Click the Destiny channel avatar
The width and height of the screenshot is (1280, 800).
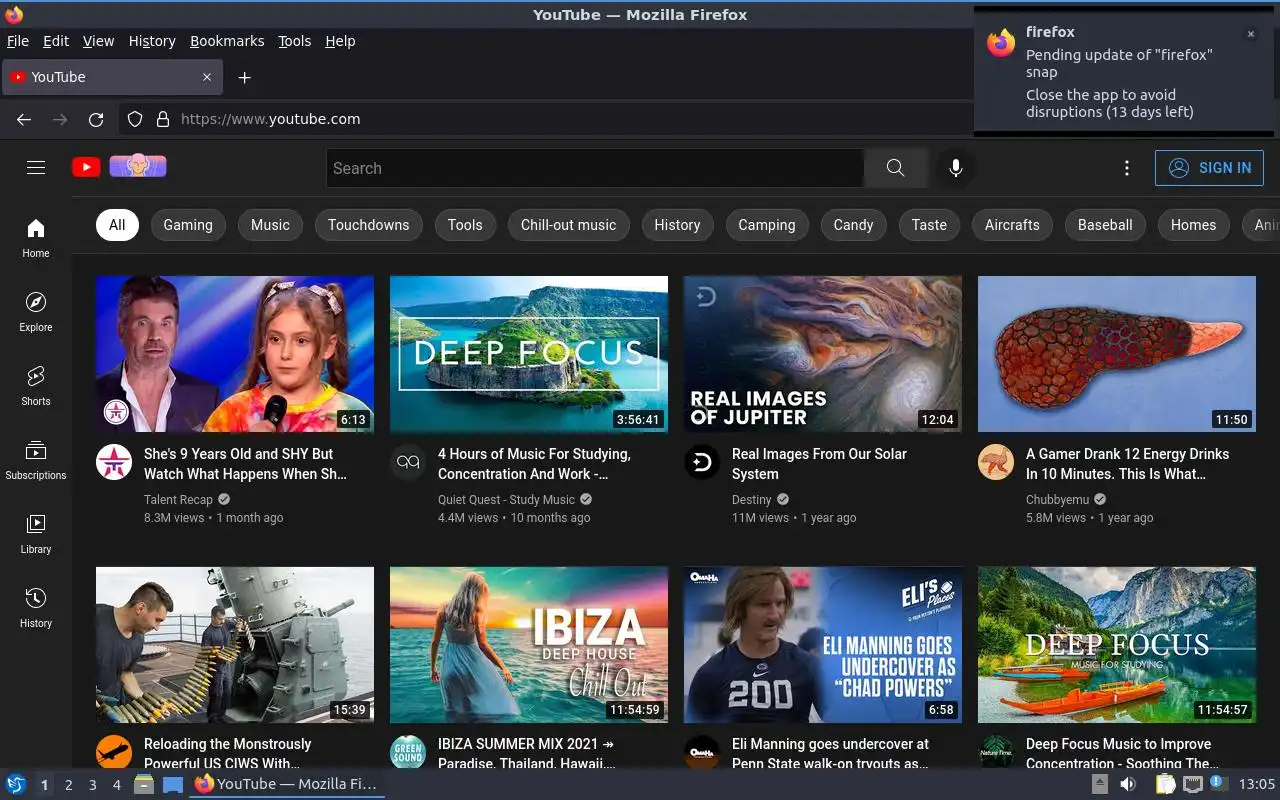tap(702, 462)
